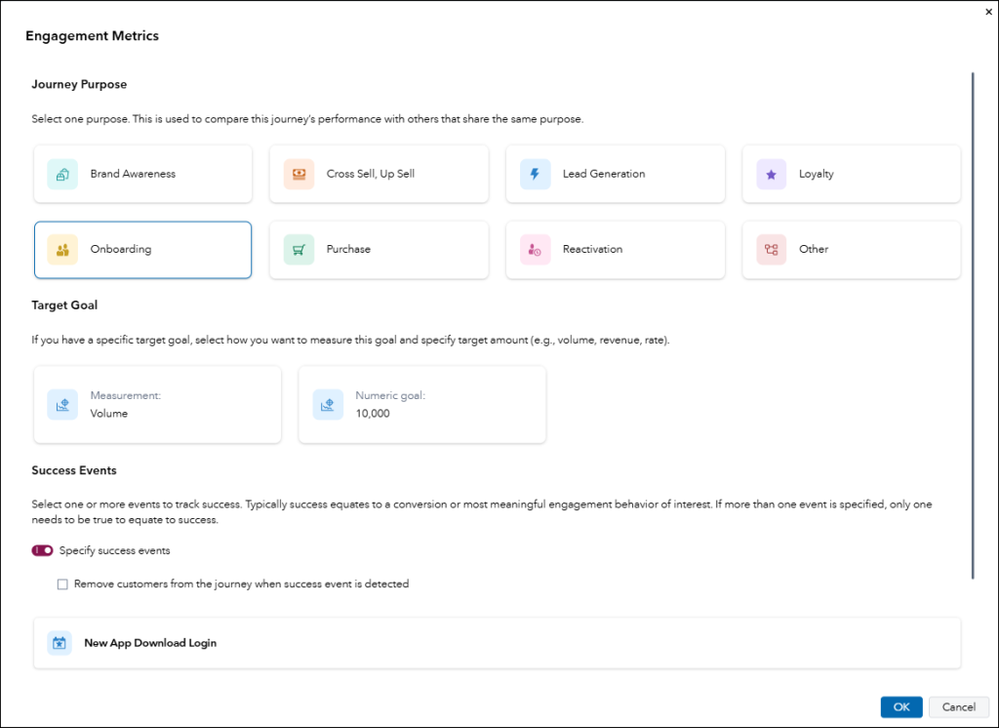Choose the Loyalty journey purpose card
999x728 pixels.
pos(851,174)
